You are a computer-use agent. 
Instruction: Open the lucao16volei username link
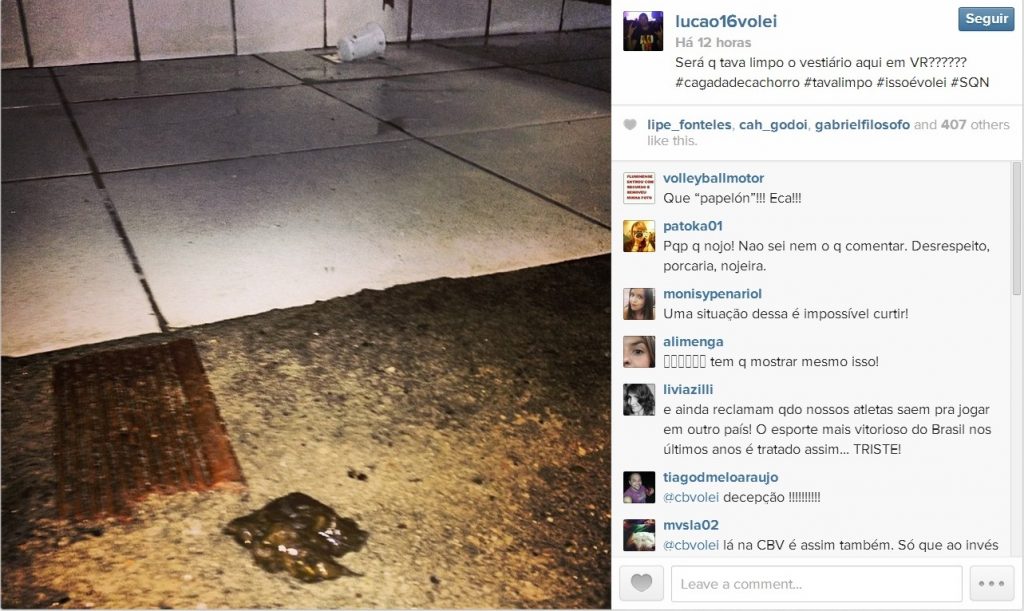tap(726, 22)
